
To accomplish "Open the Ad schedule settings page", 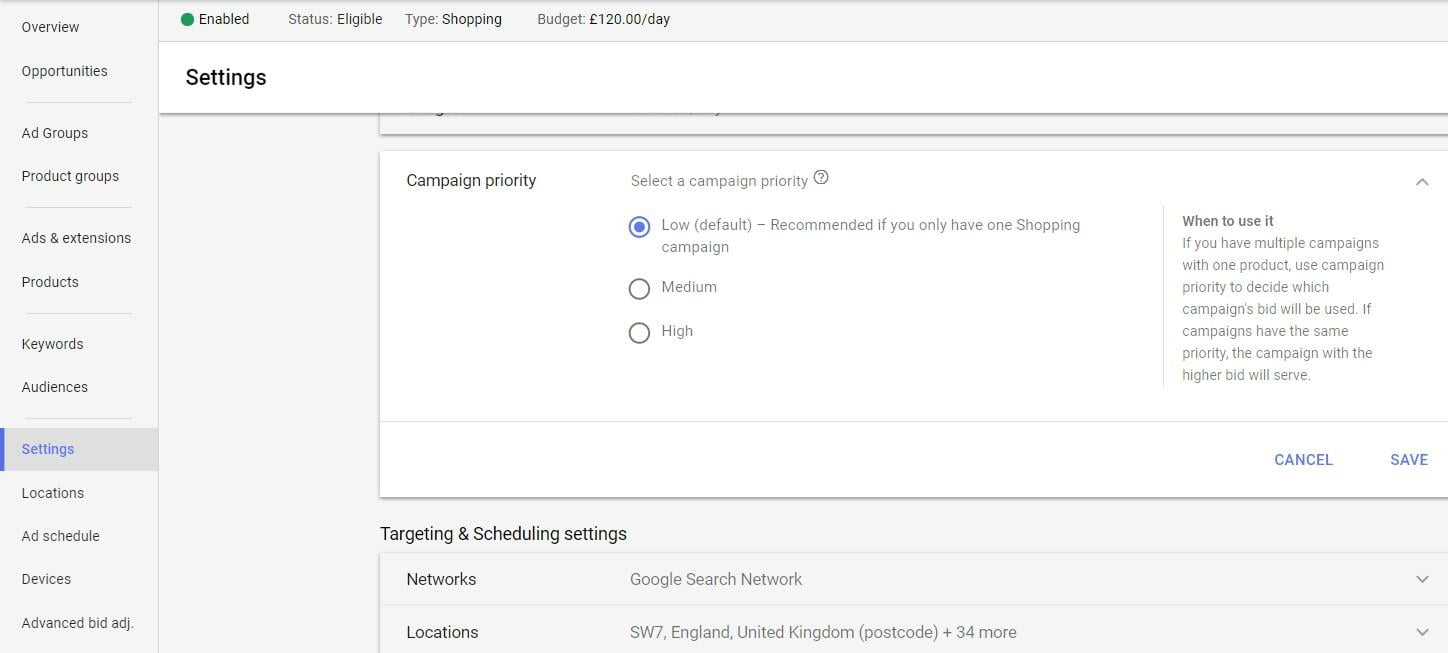I will (x=60, y=536).
